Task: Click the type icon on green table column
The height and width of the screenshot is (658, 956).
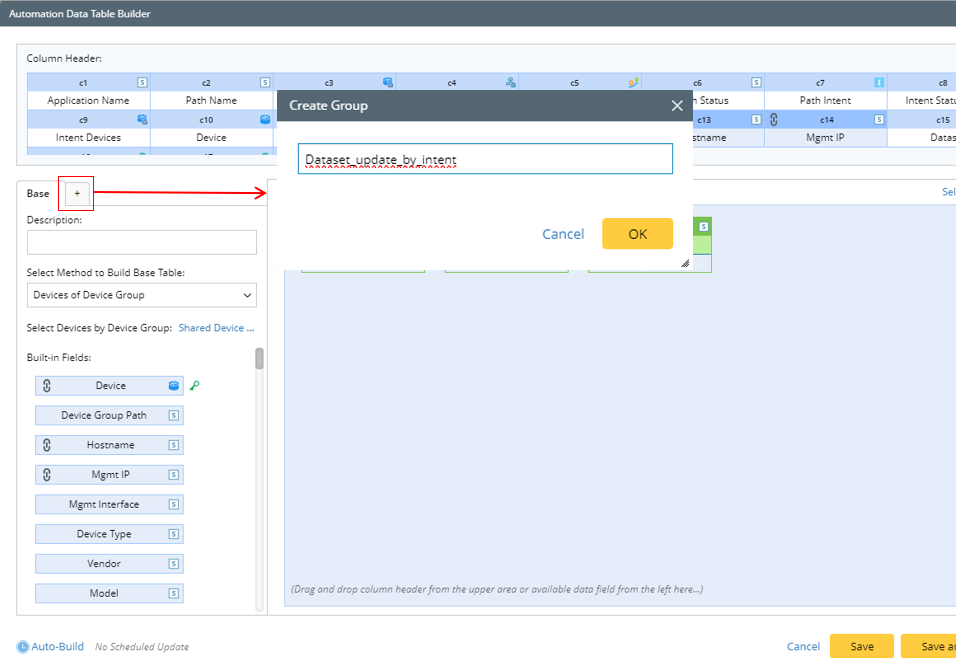Action: 704,227
